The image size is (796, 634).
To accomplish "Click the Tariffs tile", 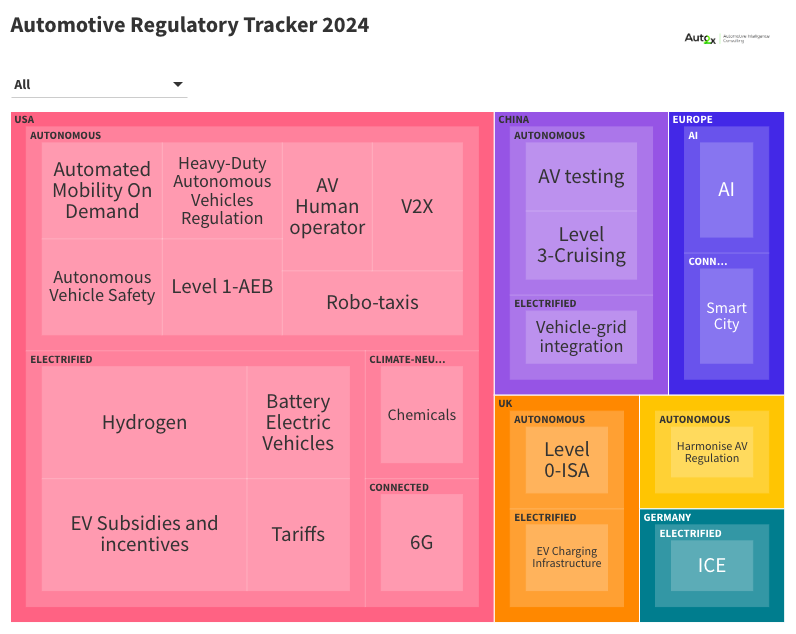I will pos(298,534).
